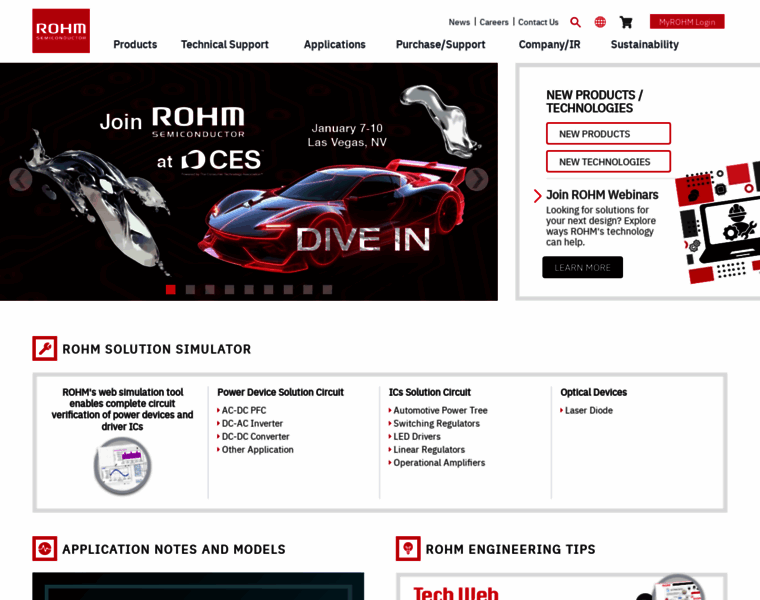Click the APPLICATION NOTES AND MODELS heading
The width and height of the screenshot is (760, 600).
pos(174,549)
